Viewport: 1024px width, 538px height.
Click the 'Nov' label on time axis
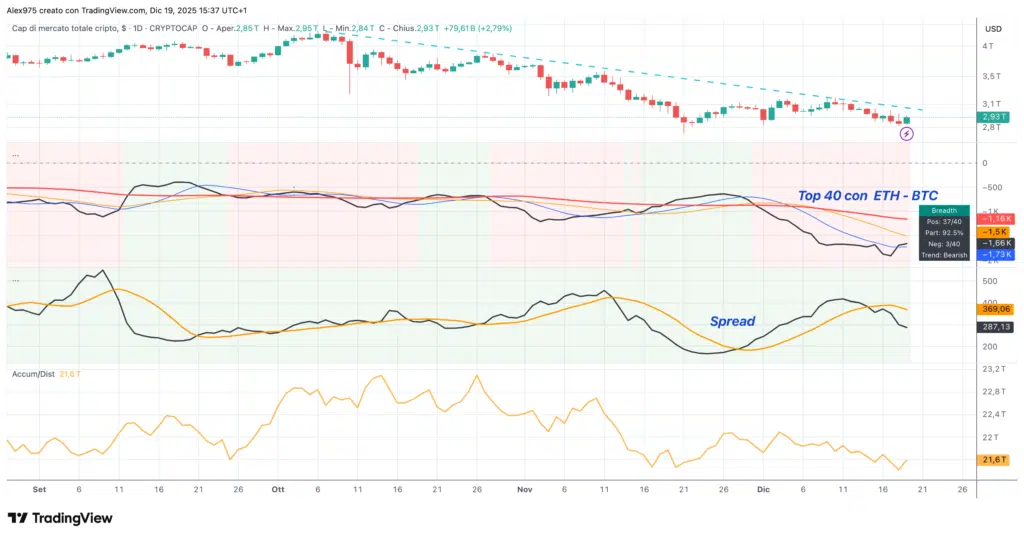pyautogui.click(x=526, y=490)
